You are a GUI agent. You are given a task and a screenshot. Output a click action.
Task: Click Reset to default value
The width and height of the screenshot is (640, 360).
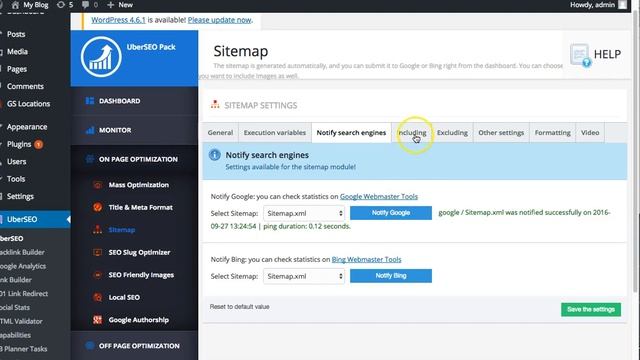240,307
